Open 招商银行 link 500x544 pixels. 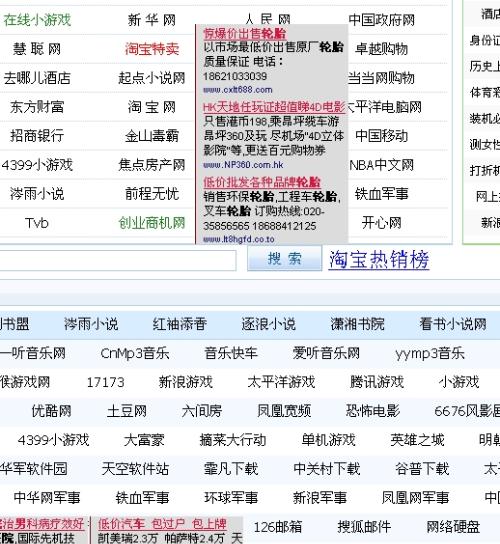click(37, 136)
